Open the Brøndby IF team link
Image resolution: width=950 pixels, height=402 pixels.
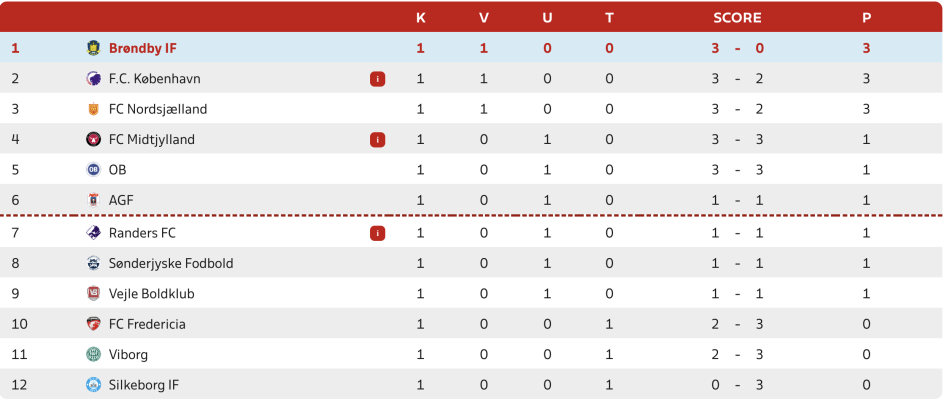pos(143,48)
